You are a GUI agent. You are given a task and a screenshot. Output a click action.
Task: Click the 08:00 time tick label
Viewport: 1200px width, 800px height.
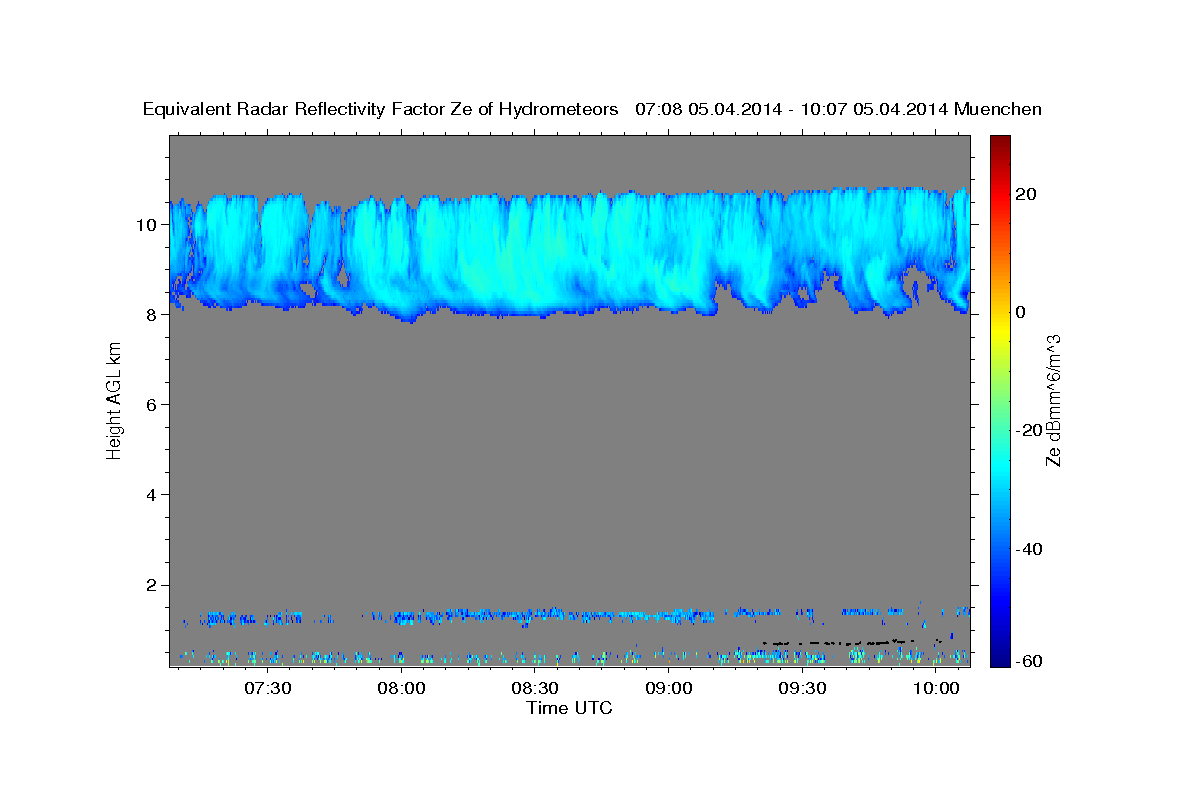pos(402,689)
